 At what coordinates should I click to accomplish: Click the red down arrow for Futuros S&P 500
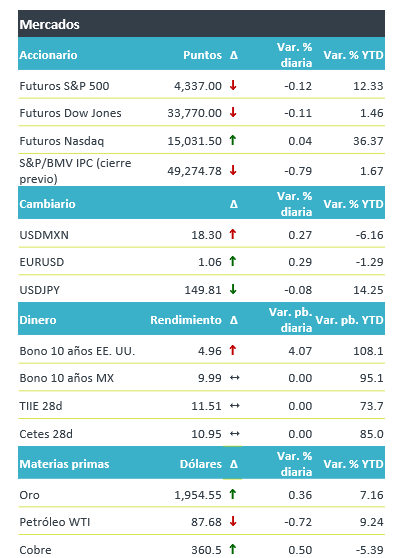click(x=233, y=85)
